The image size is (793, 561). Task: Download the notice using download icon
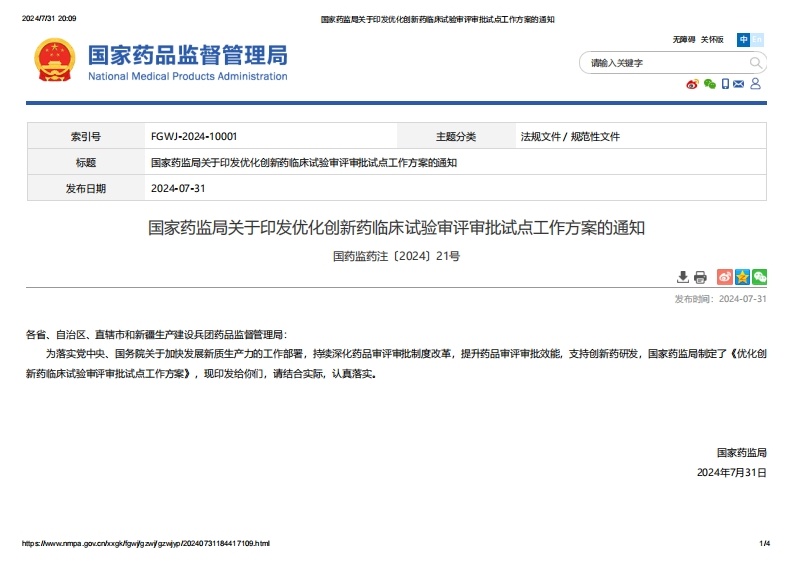[x=683, y=277]
